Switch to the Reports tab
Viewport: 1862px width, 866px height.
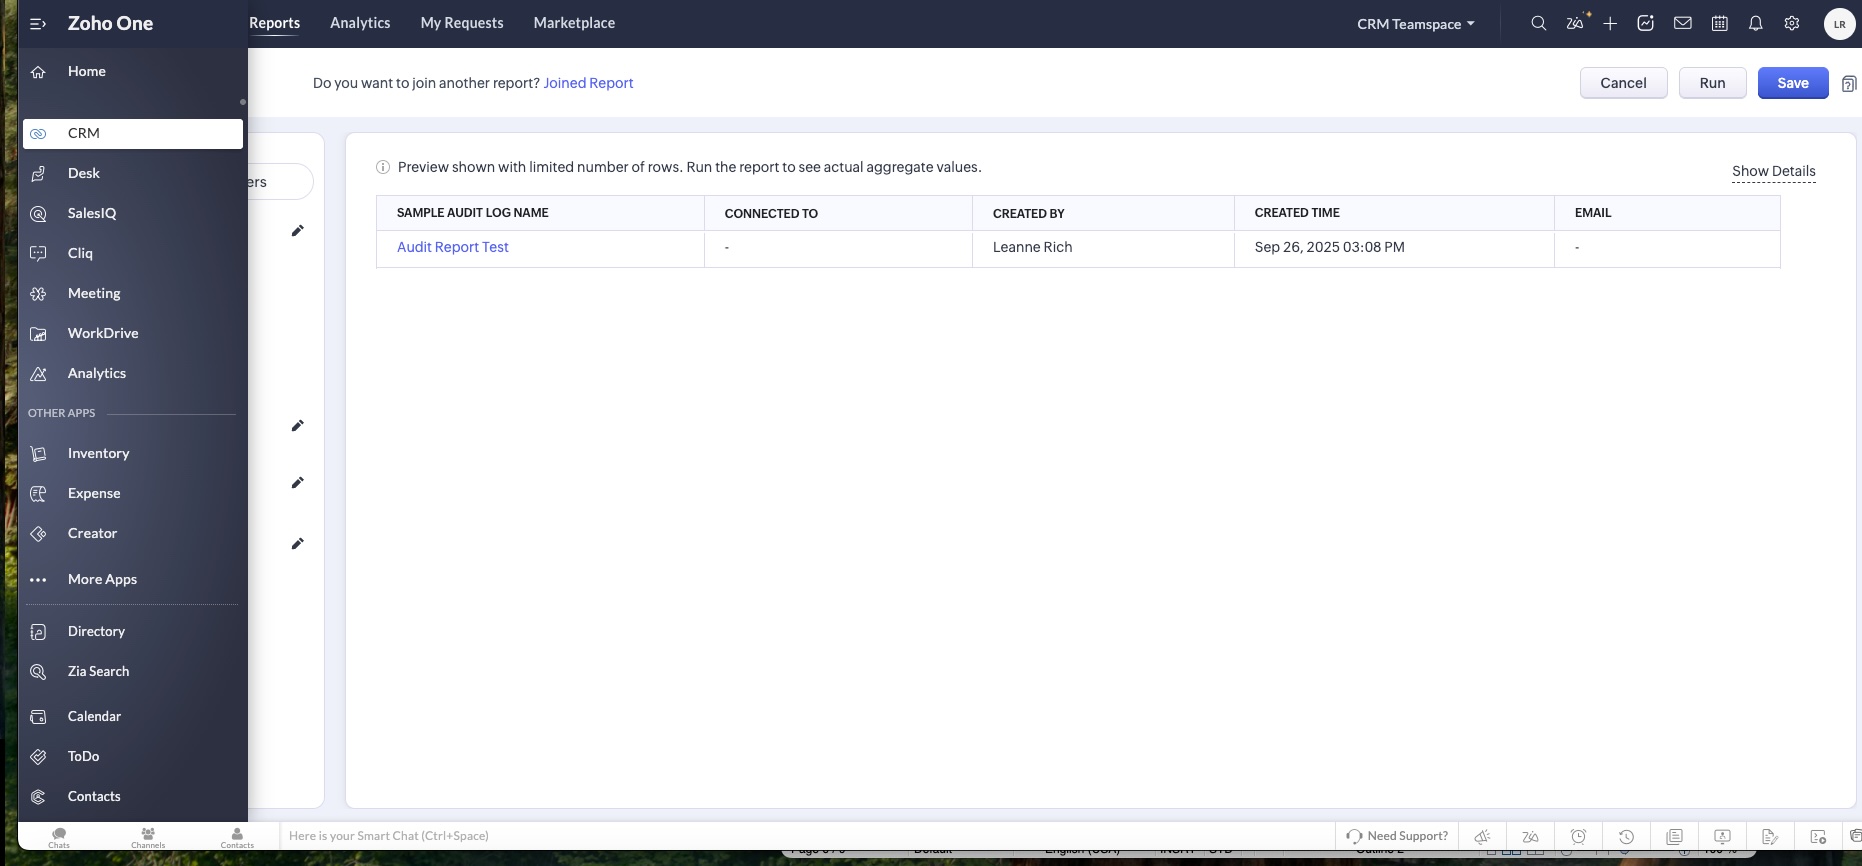tap(274, 23)
